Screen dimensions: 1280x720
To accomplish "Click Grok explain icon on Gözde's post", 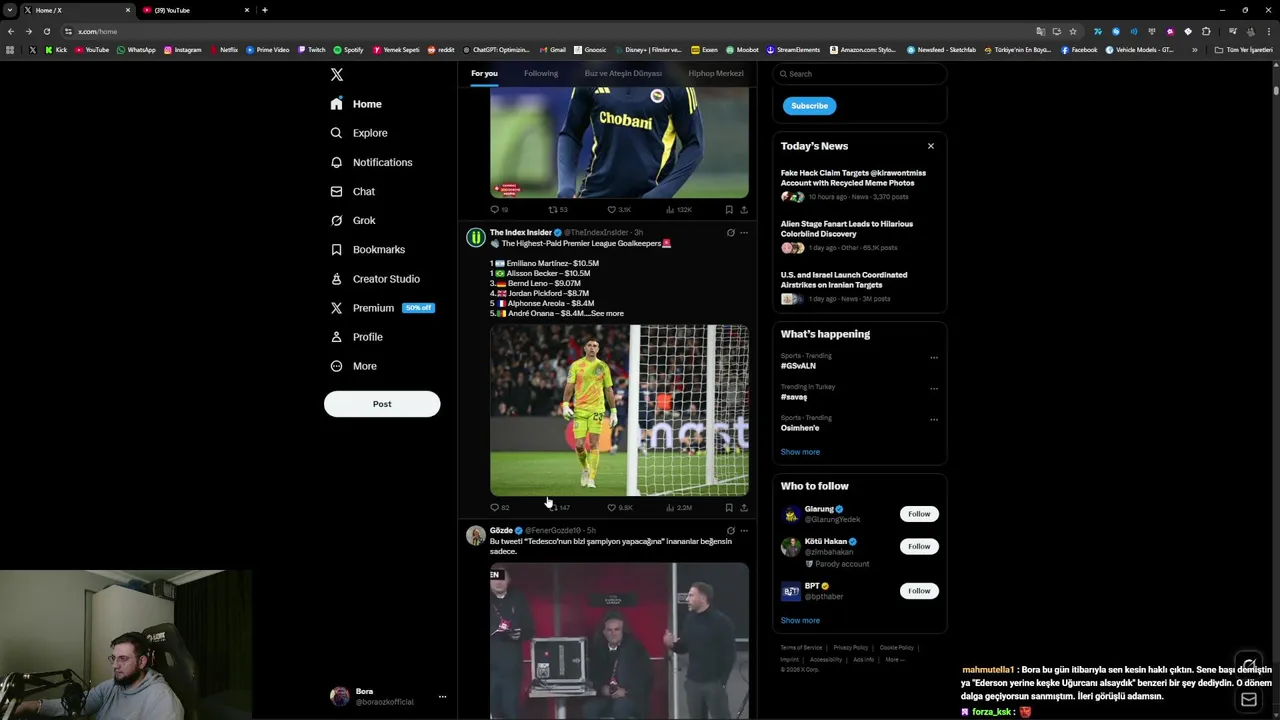I will [730, 531].
